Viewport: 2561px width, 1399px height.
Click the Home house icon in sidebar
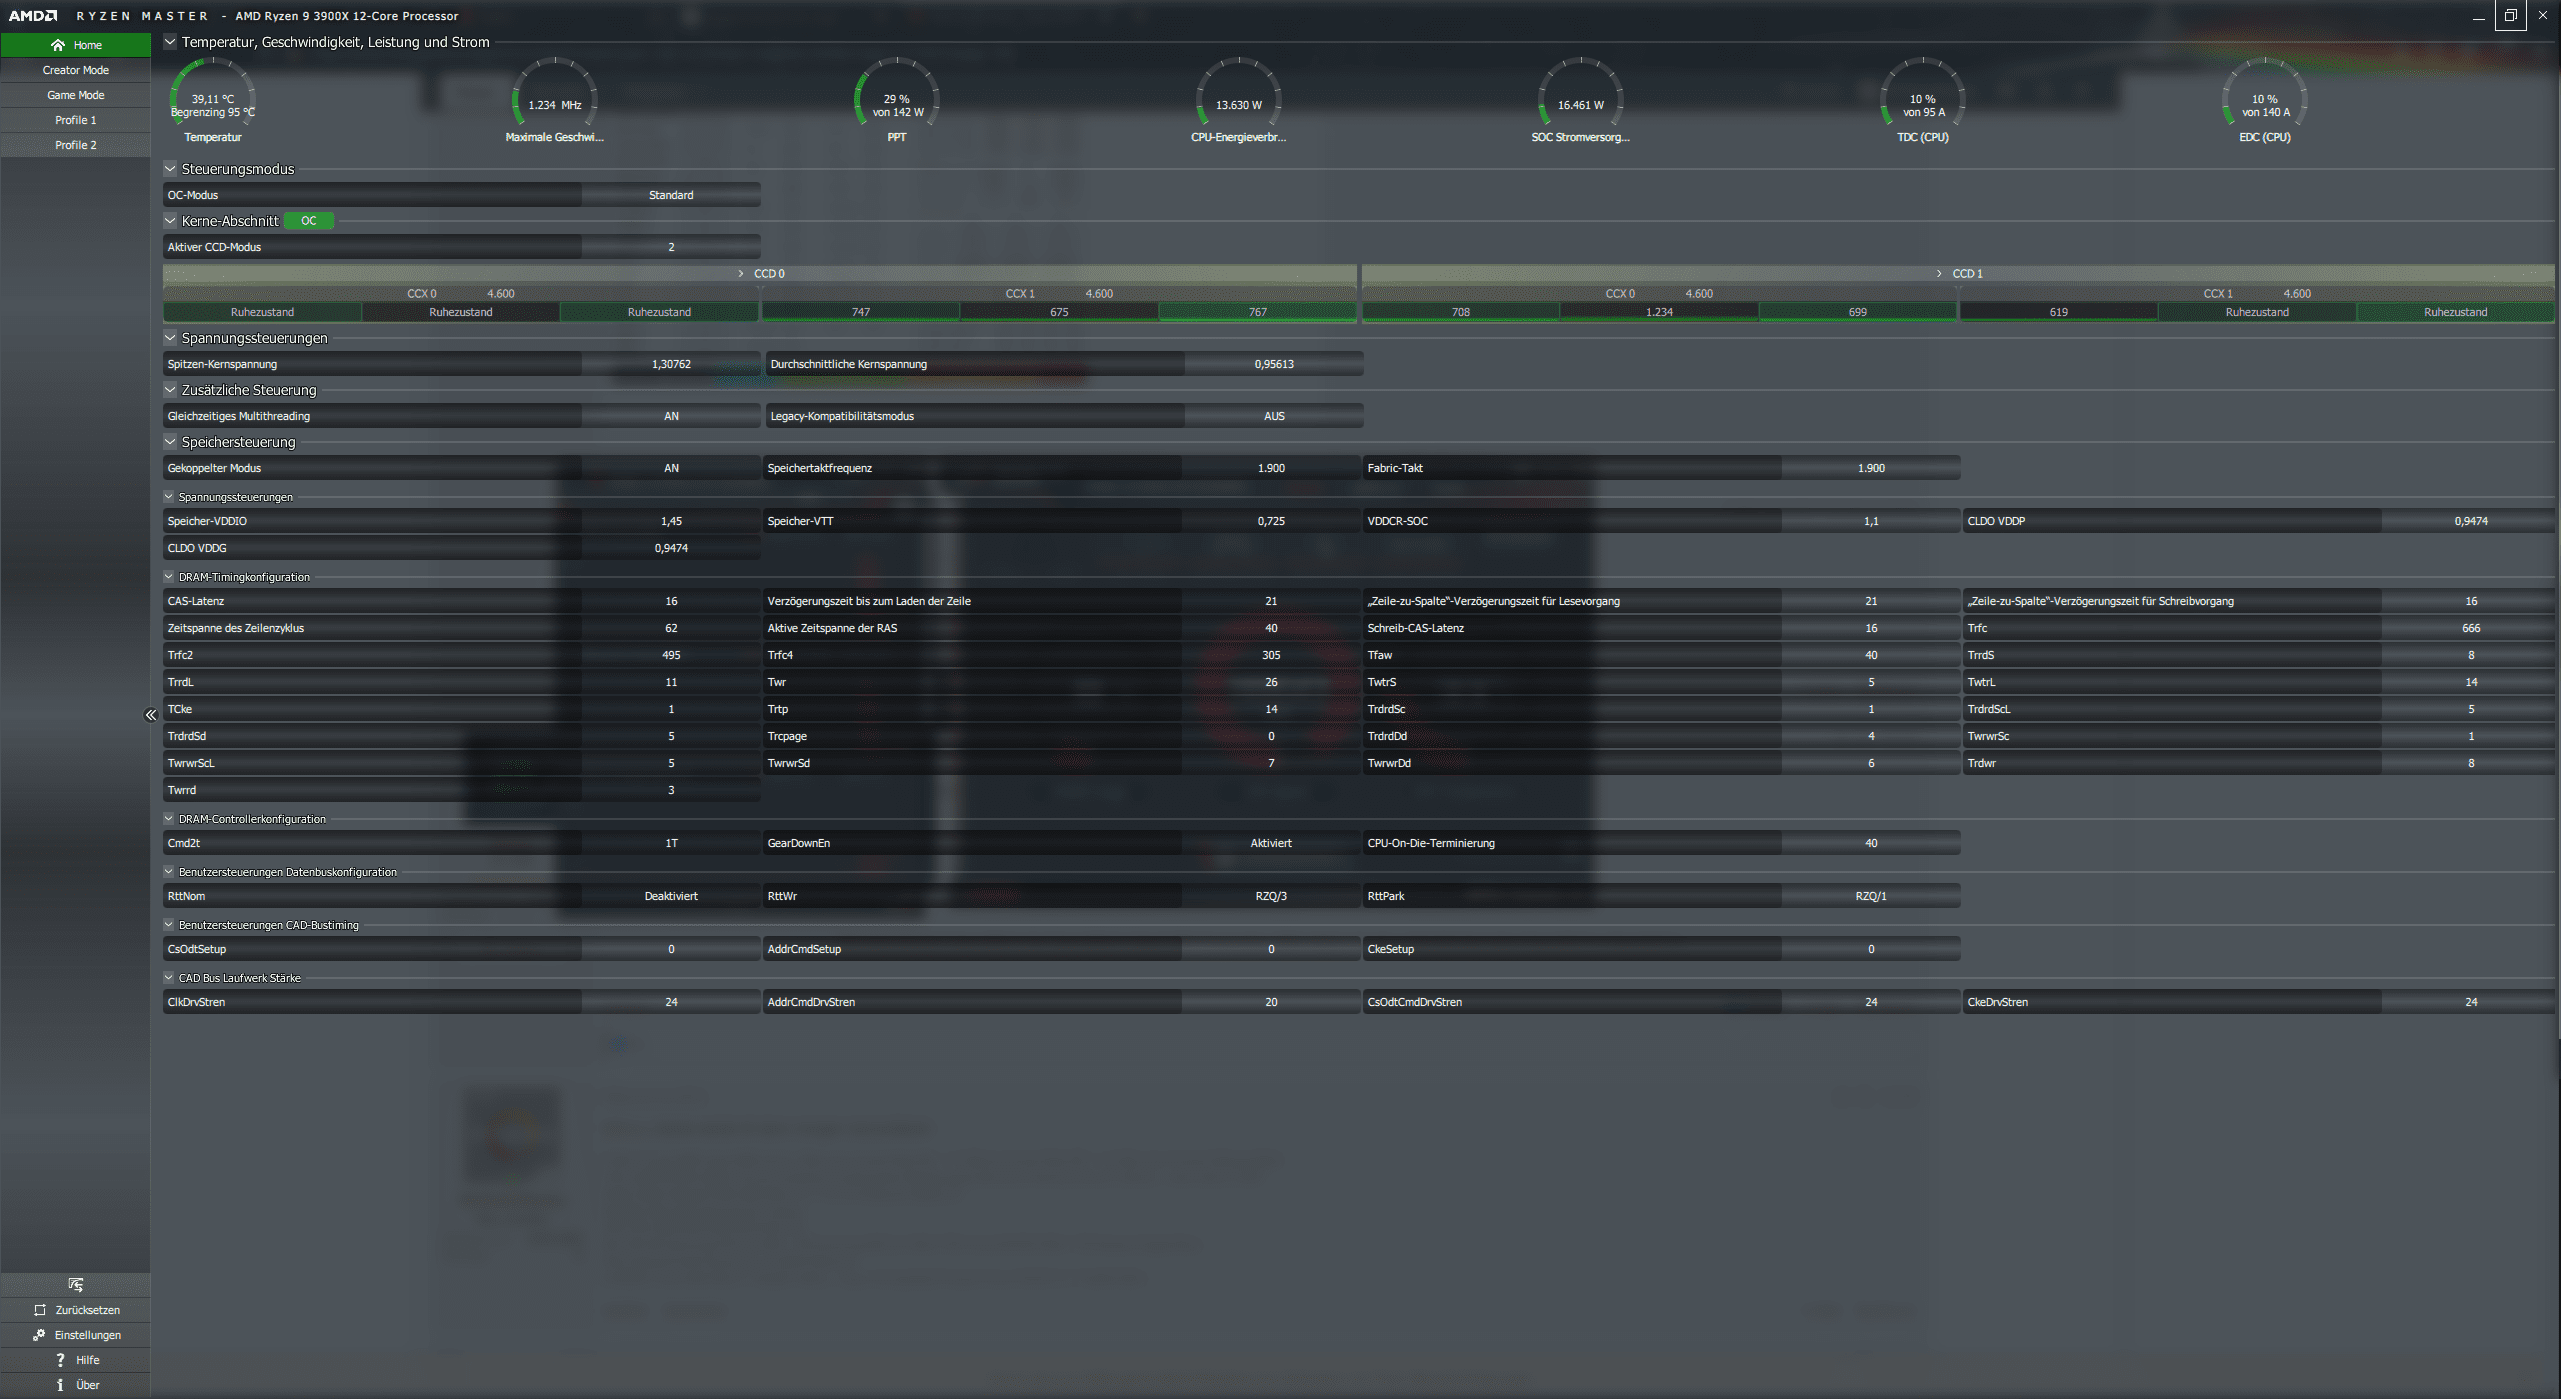[58, 45]
